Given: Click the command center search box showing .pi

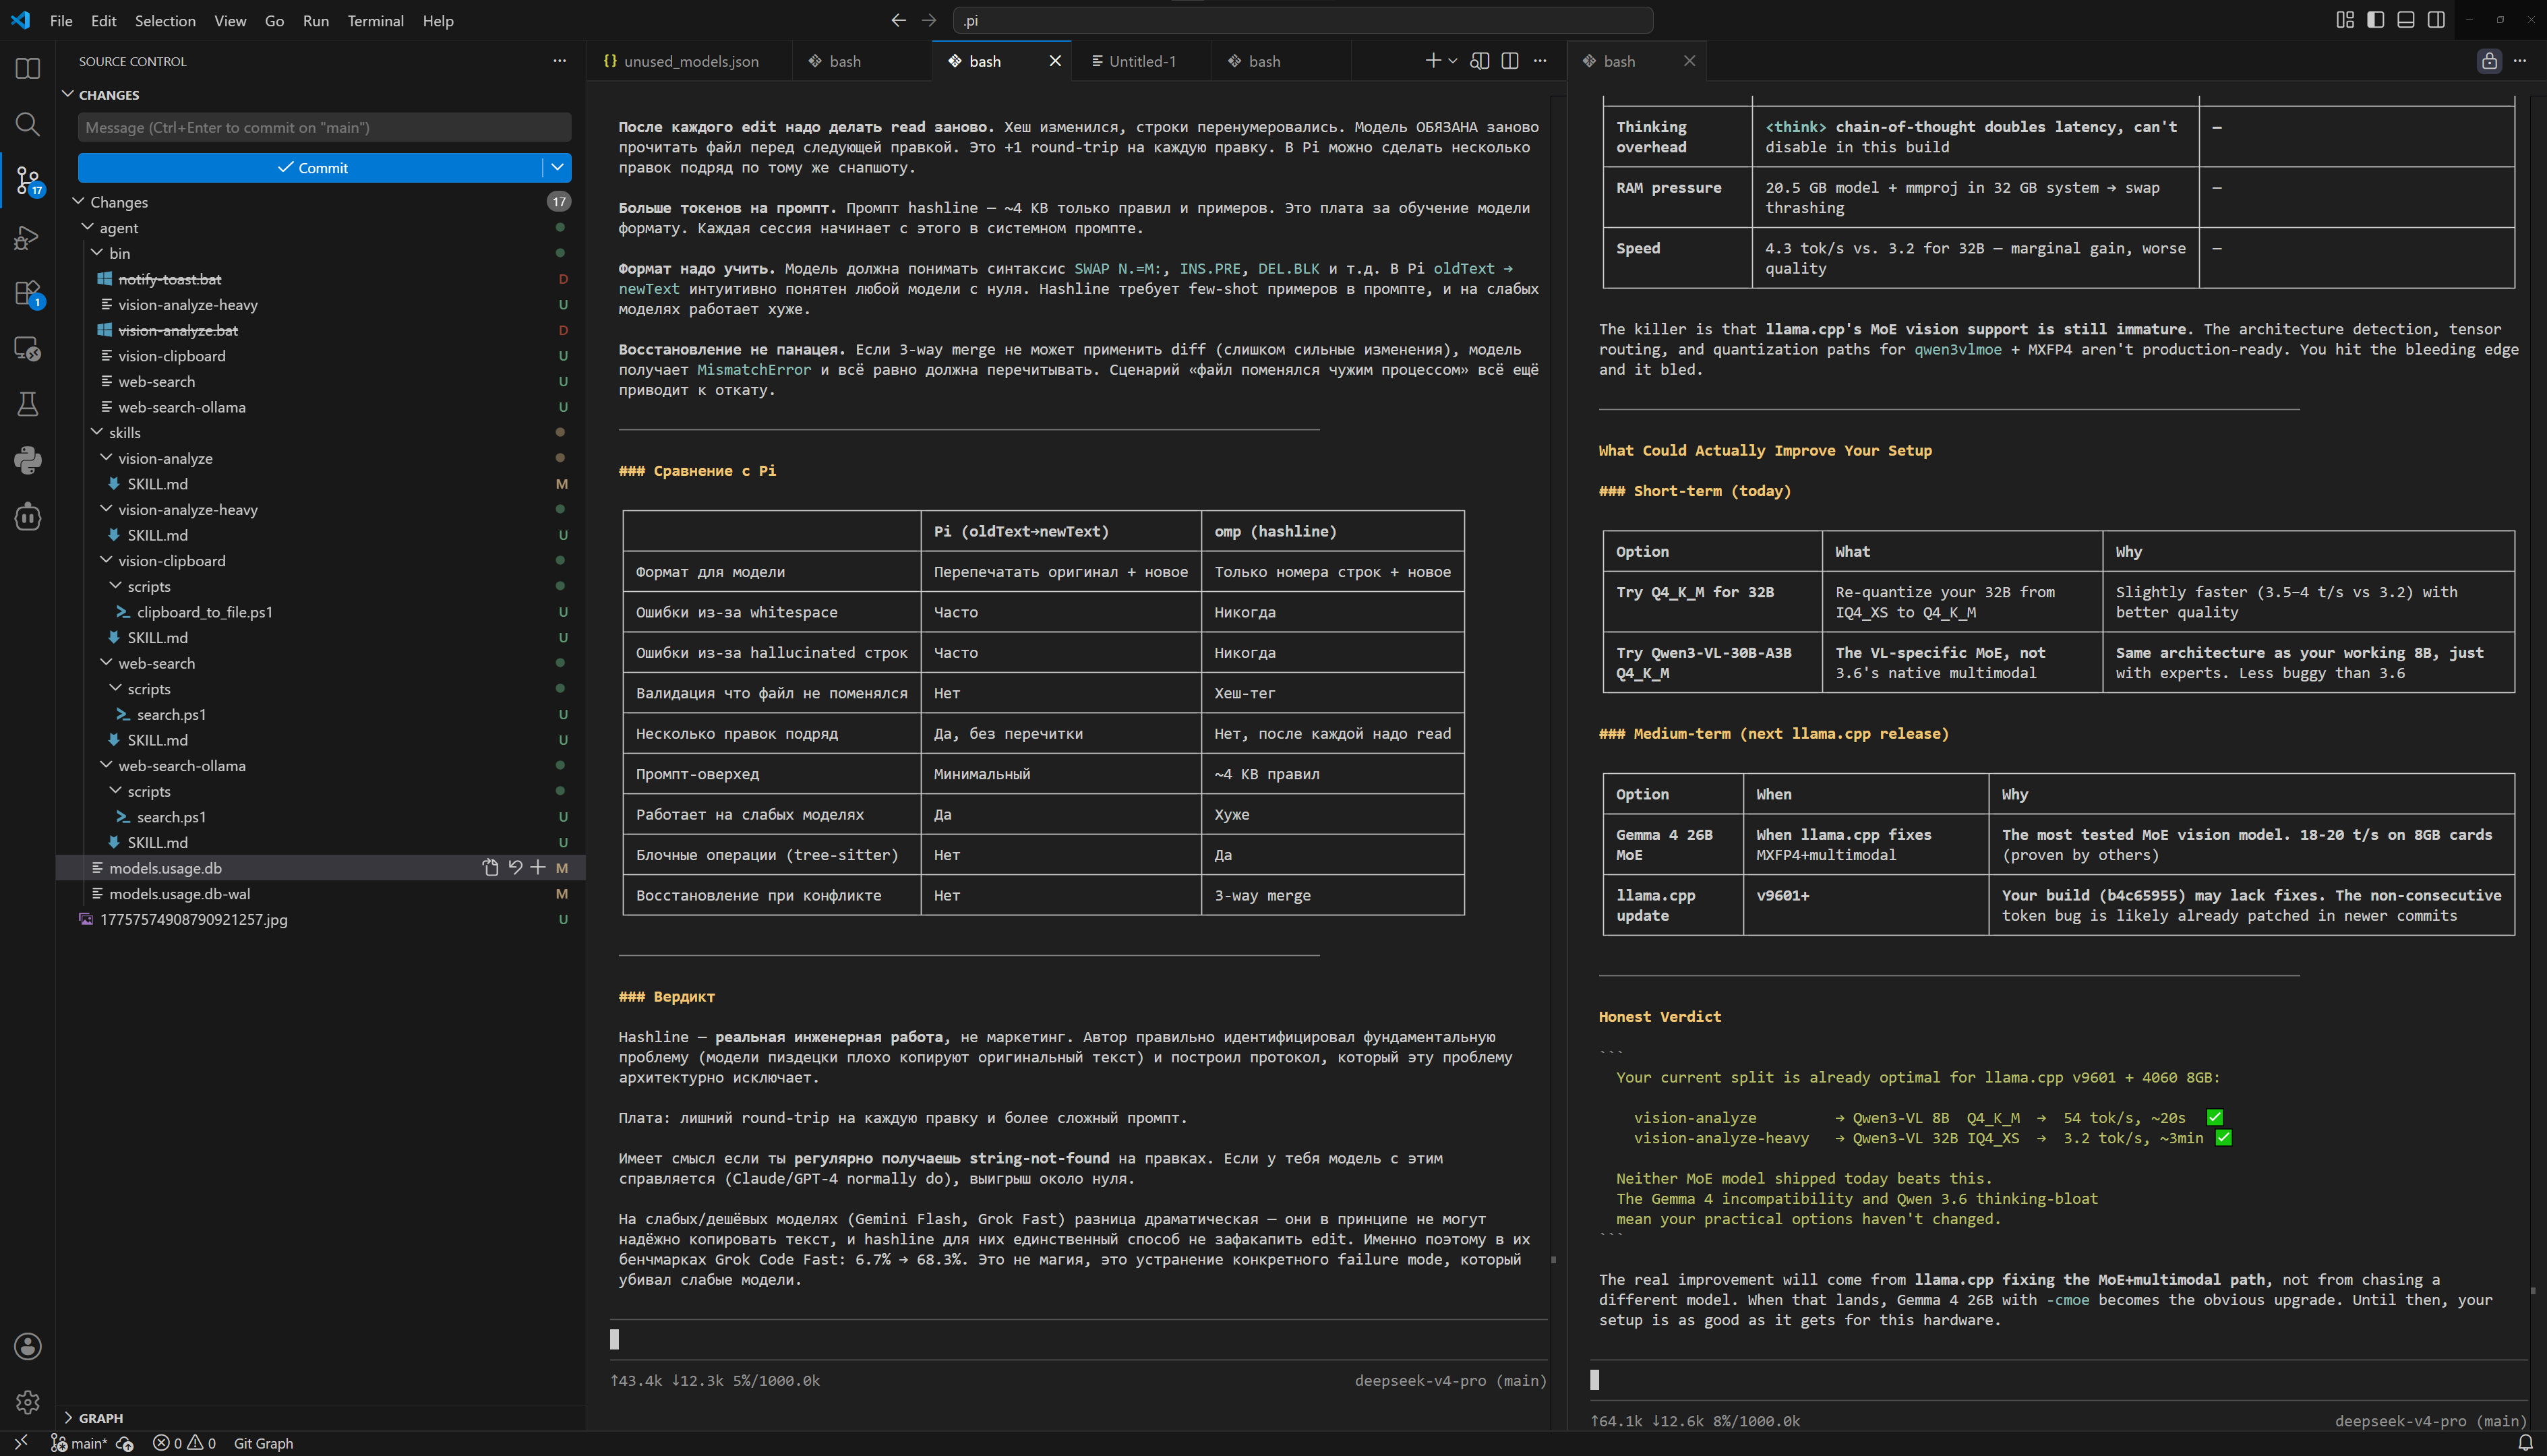Looking at the screenshot, I should pos(1302,20).
